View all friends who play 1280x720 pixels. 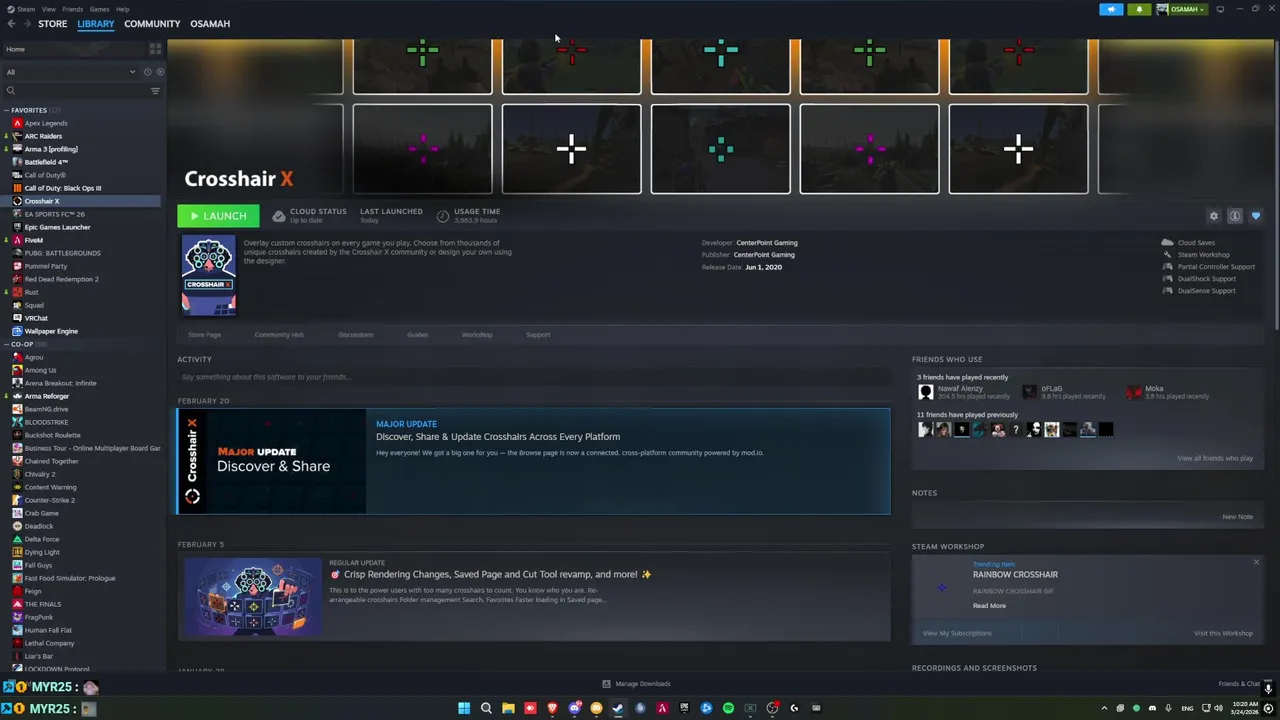(1215, 458)
